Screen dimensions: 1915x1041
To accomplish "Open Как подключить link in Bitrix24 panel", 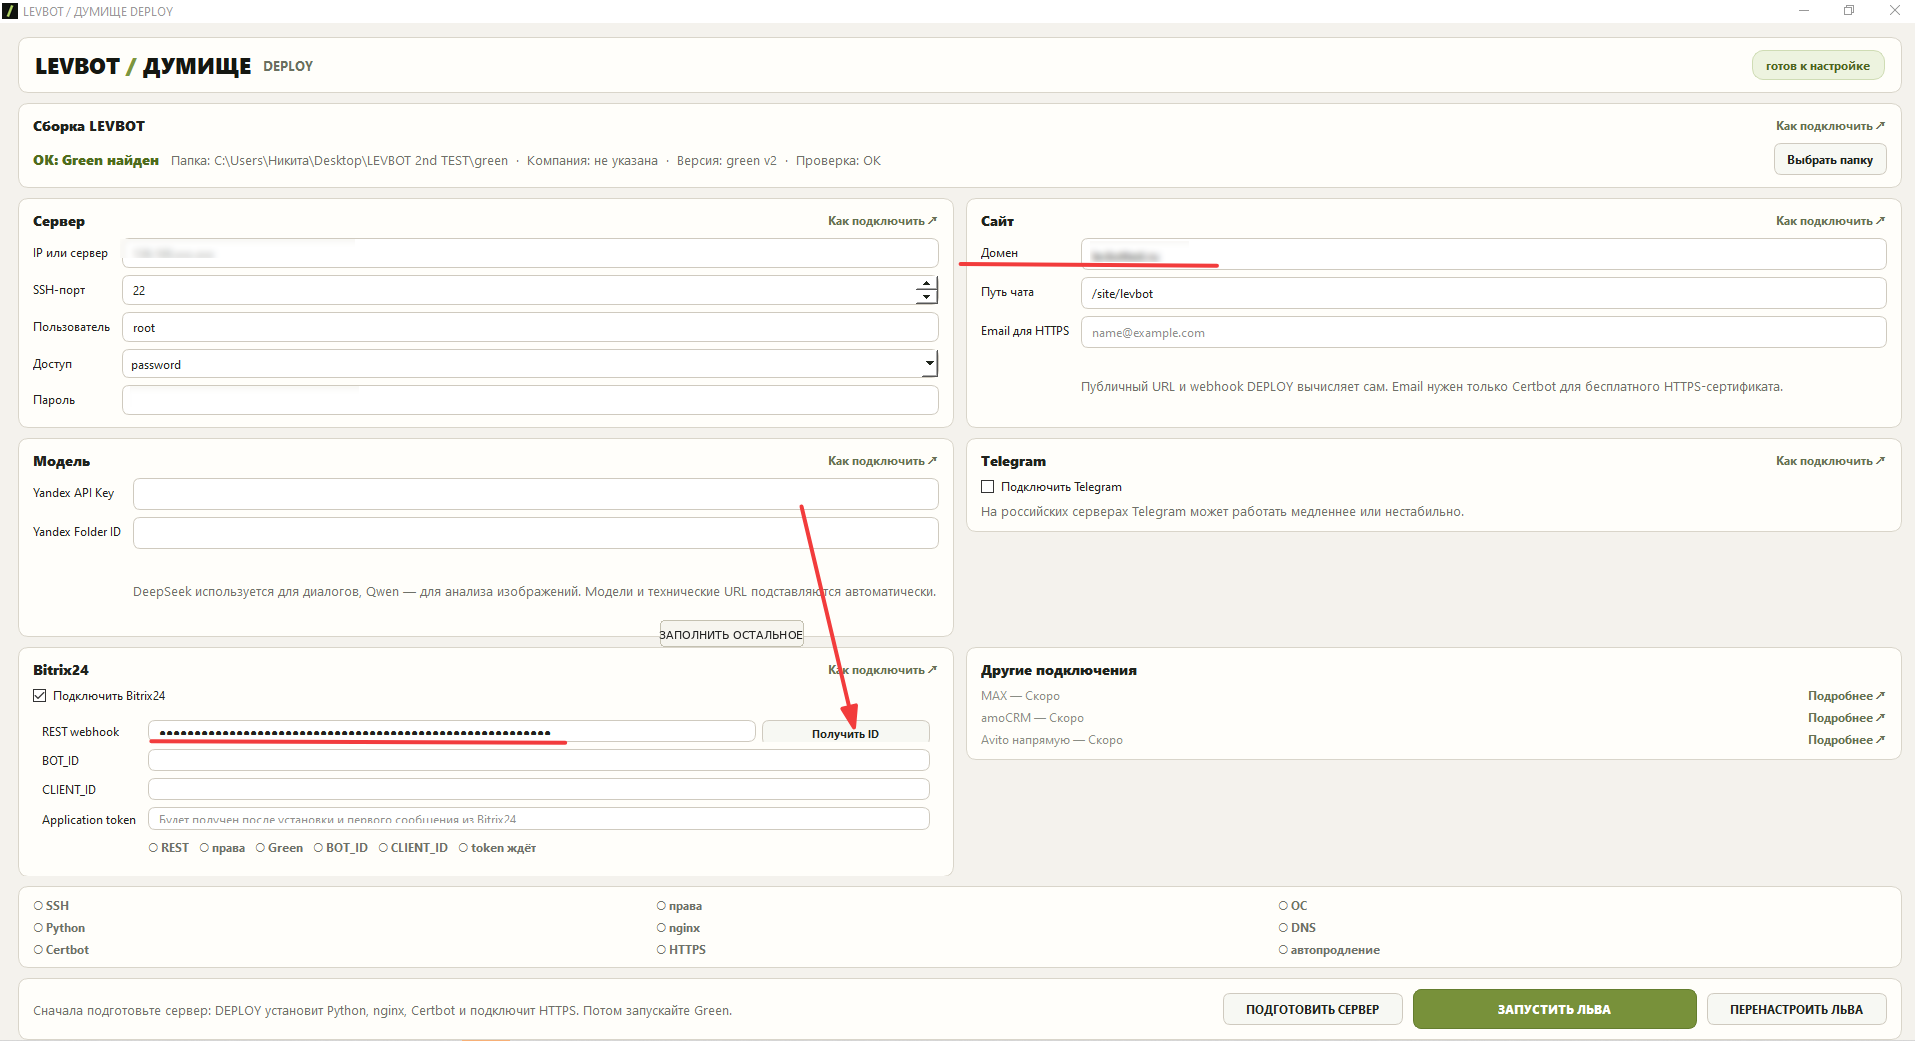I will (882, 670).
